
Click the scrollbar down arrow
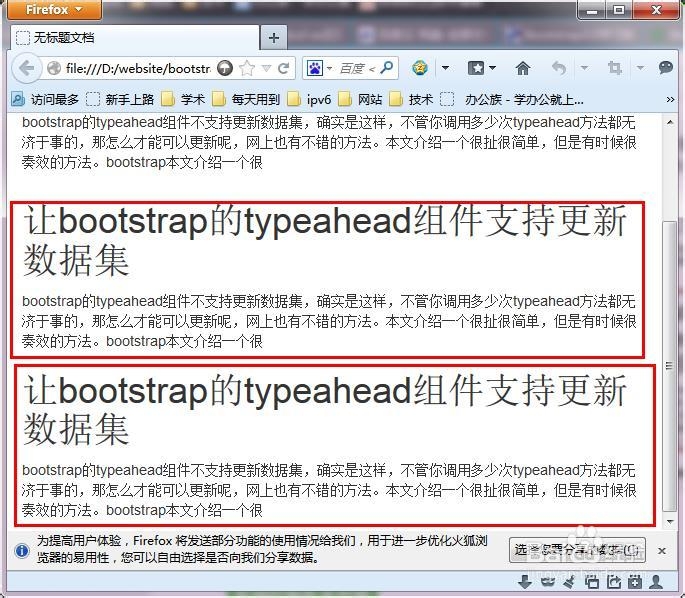tap(670, 521)
